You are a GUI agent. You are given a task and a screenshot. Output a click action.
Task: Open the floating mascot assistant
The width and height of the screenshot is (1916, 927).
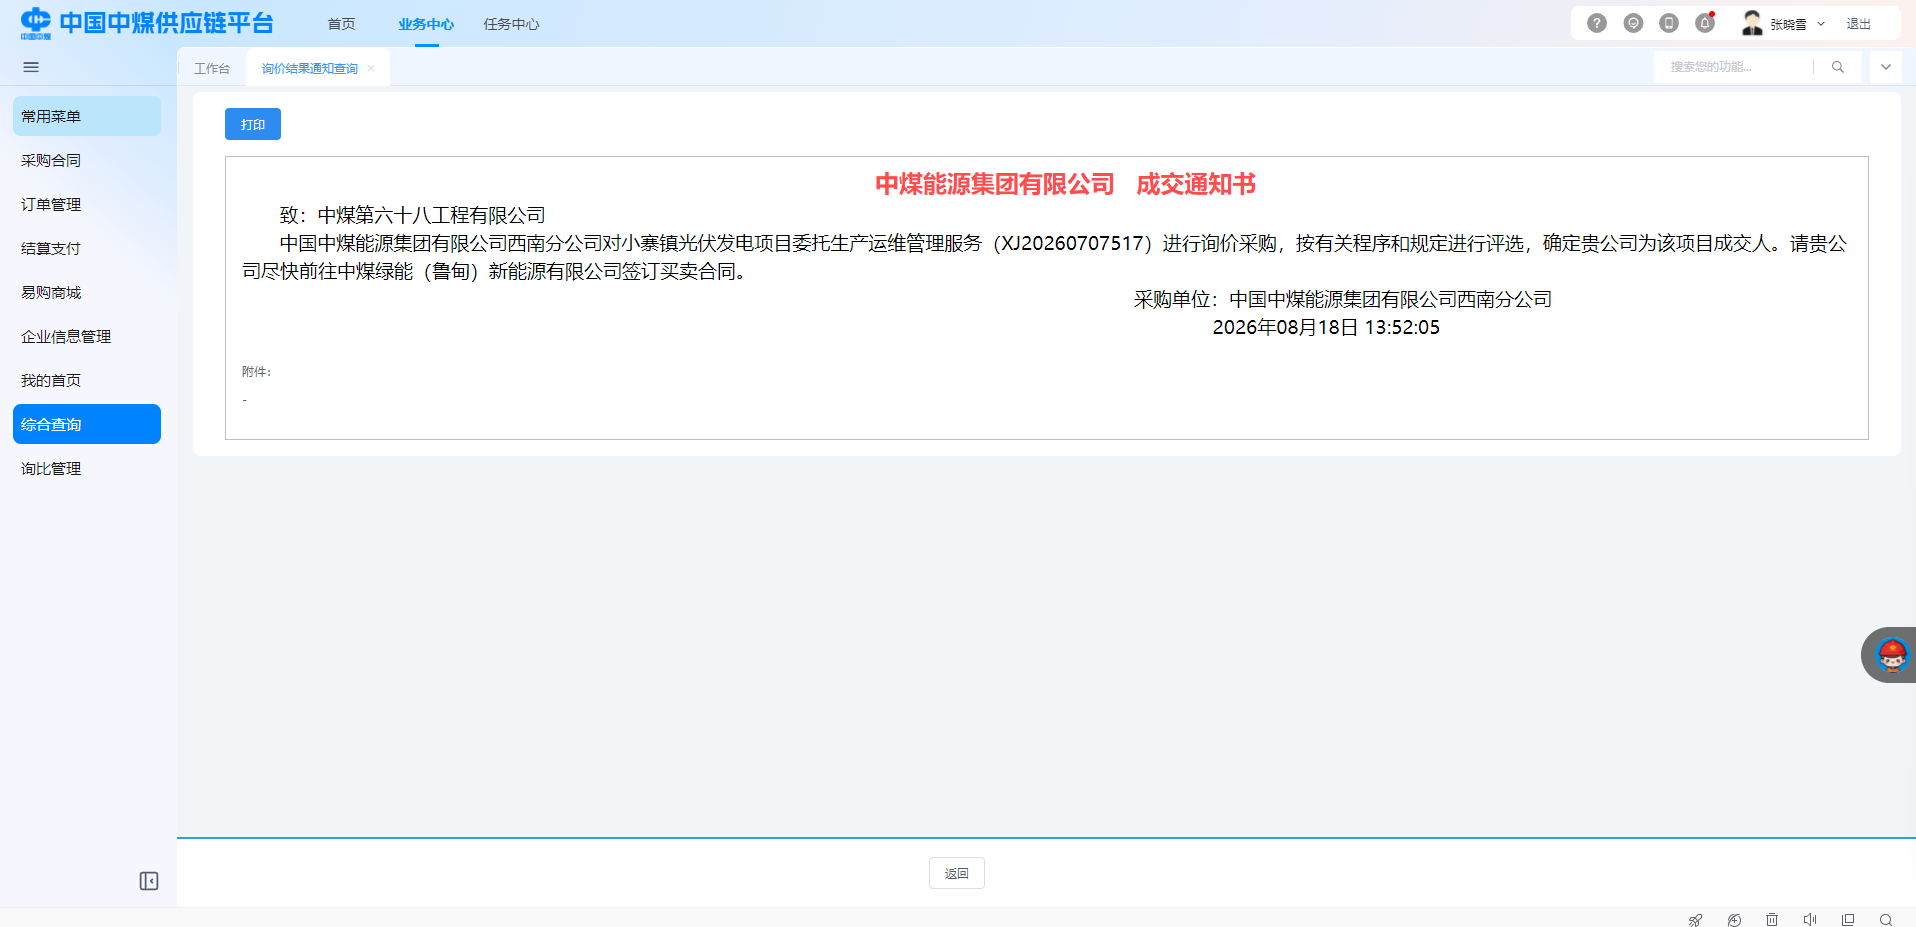1890,655
